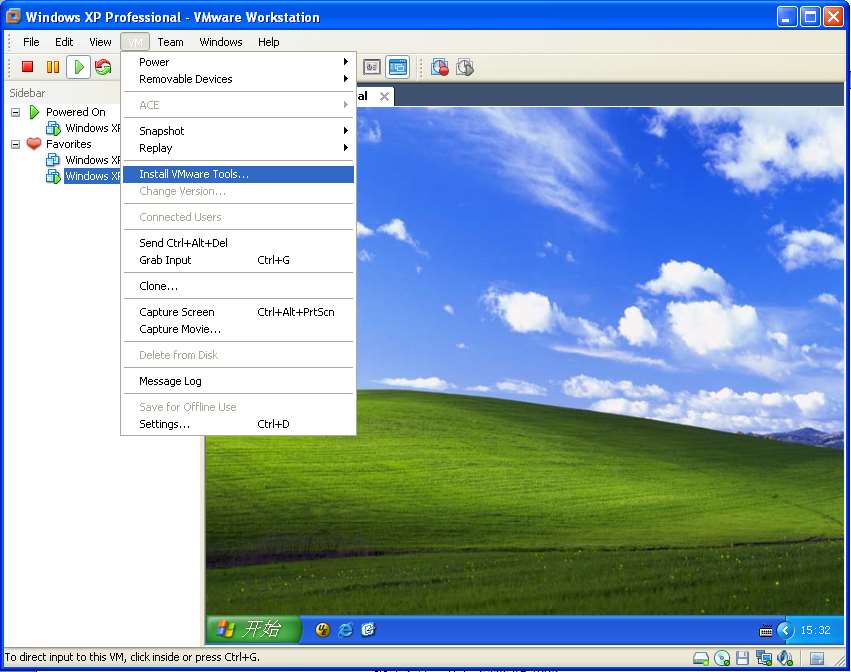This screenshot has width=851, height=672.
Task: Select the Favorites sidebar heading
Action: (68, 144)
